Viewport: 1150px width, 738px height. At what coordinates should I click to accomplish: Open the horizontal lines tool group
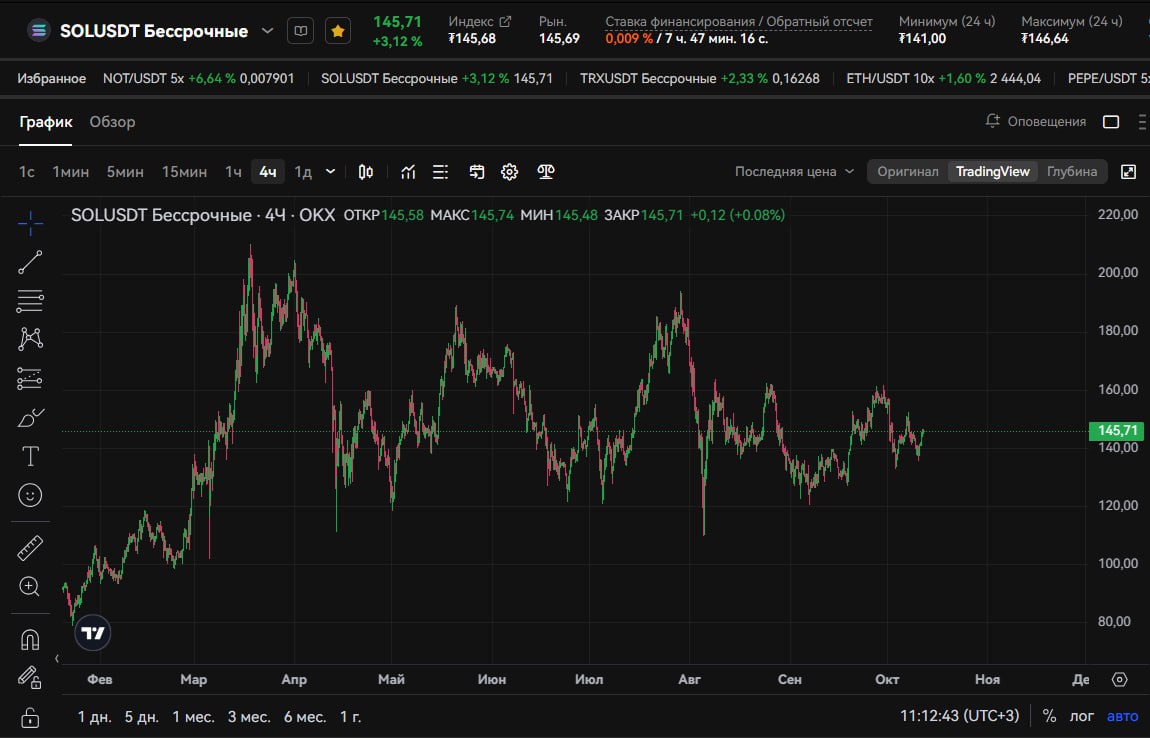[x=30, y=301]
